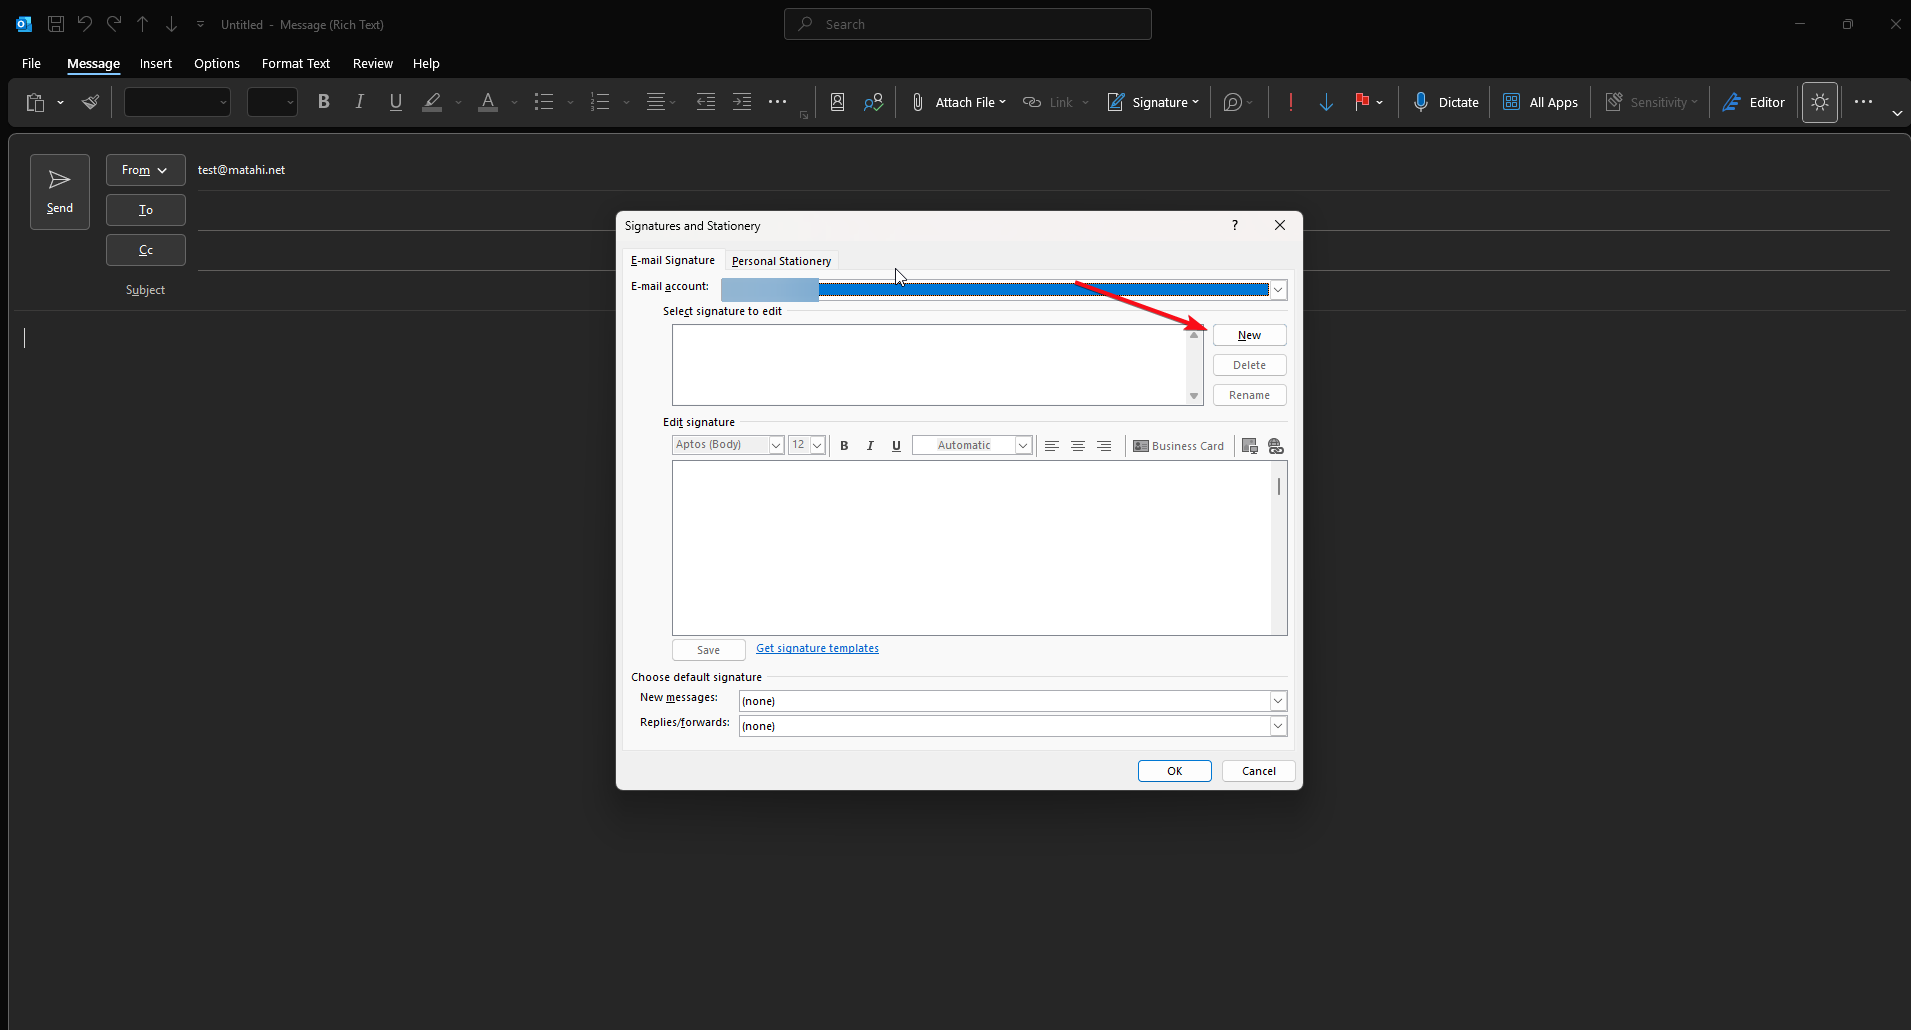Mark message as High Importance
1911x1030 pixels.
point(1291,102)
